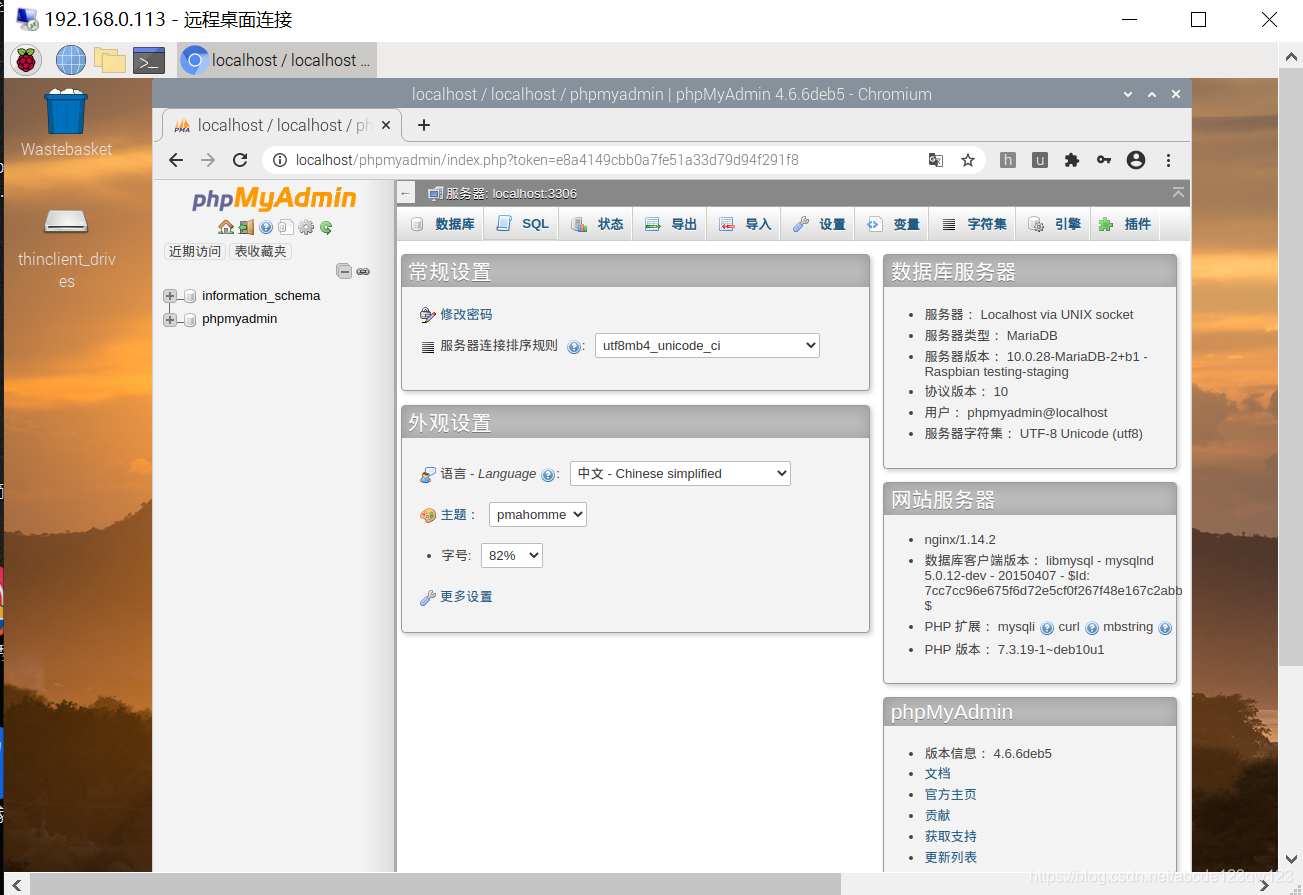Click the 服务器: localhost:3306 breadcrumb
The image size is (1303, 895).
pyautogui.click(x=511, y=194)
